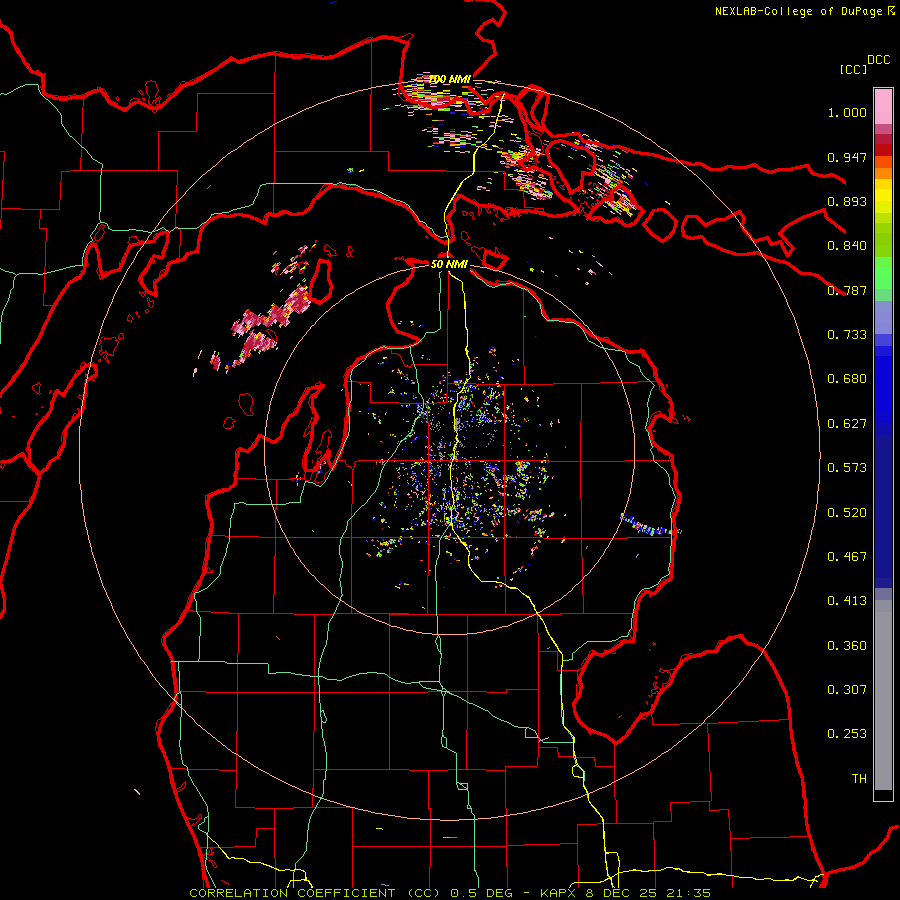Image resolution: width=900 pixels, height=900 pixels.
Task: Click the CORRELATION COEFFICIENT product caption
Action: (315, 893)
